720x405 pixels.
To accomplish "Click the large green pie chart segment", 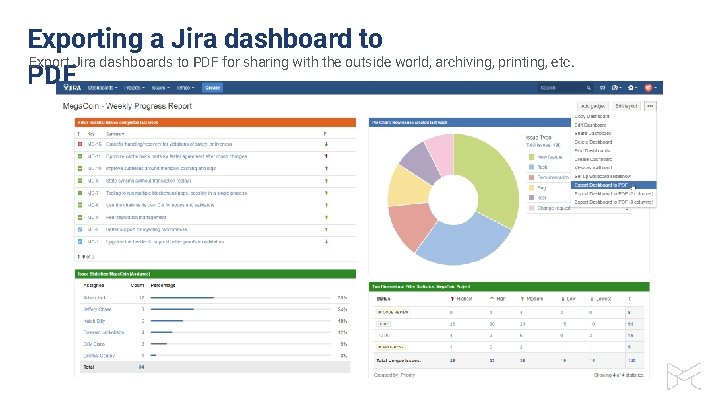I will [x=496, y=177].
